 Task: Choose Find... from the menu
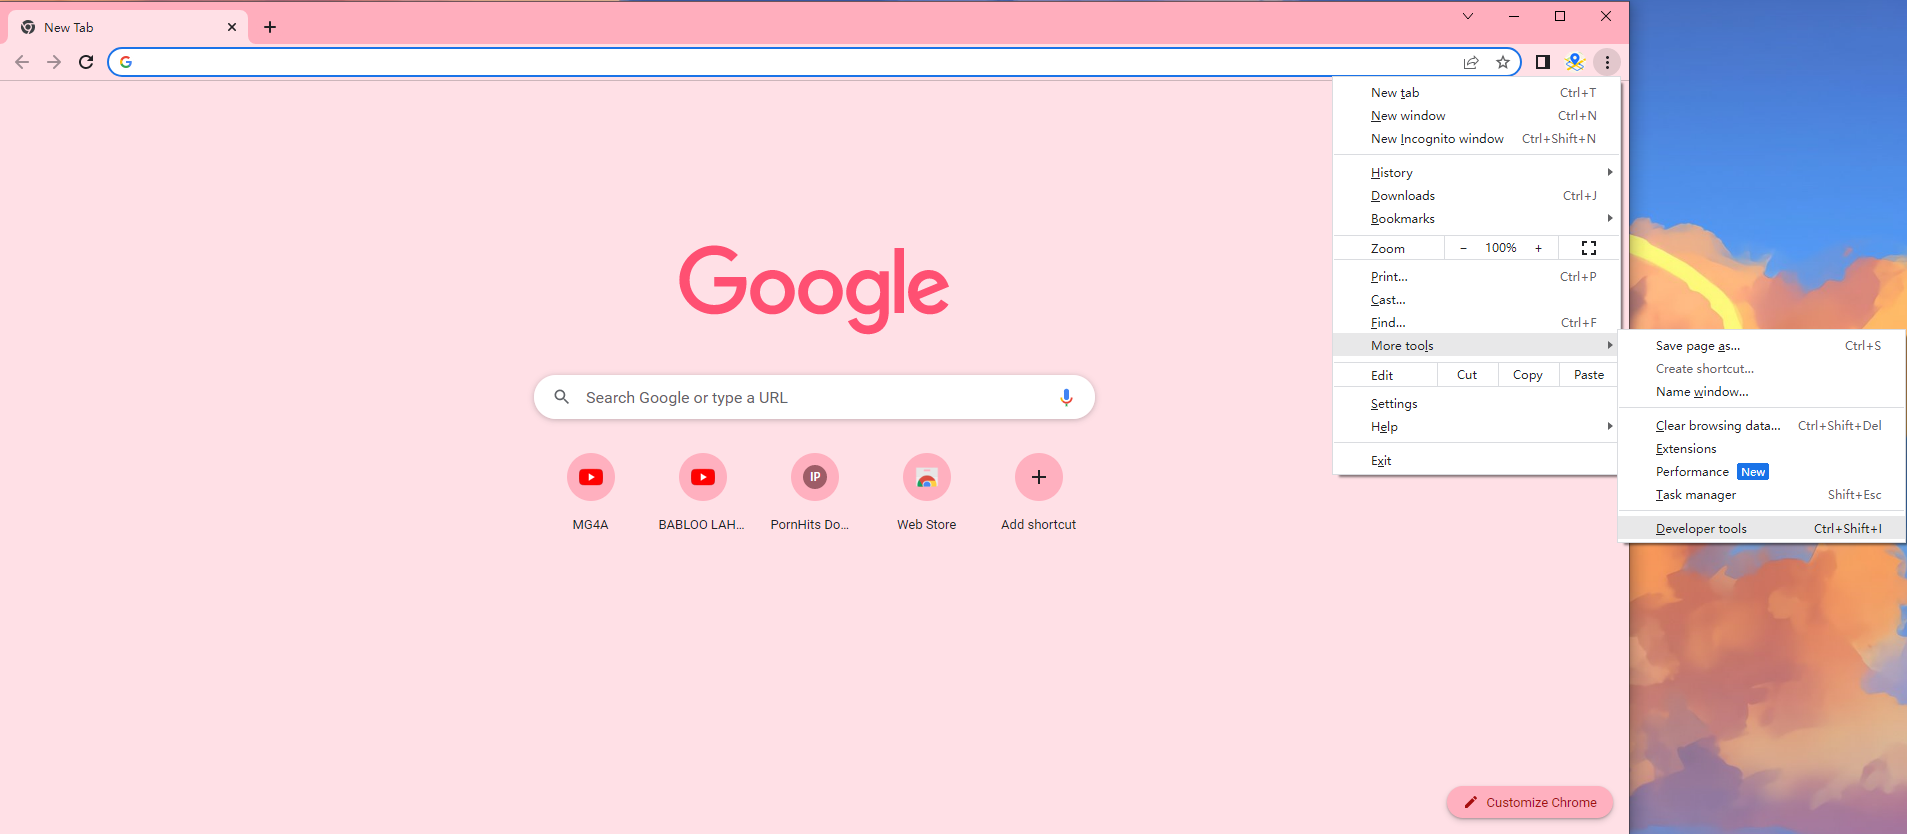(1476, 323)
